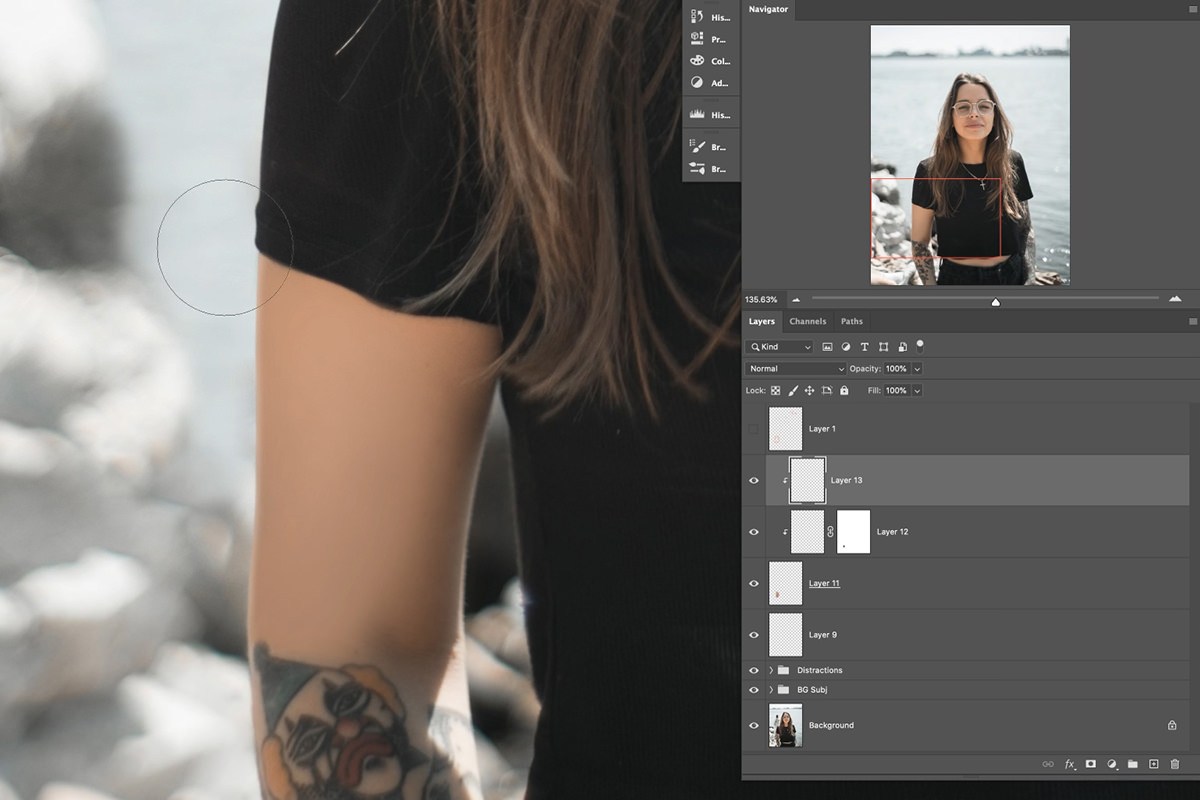Click the Navigator zoom slider handle
The width and height of the screenshot is (1200, 800).
995,301
